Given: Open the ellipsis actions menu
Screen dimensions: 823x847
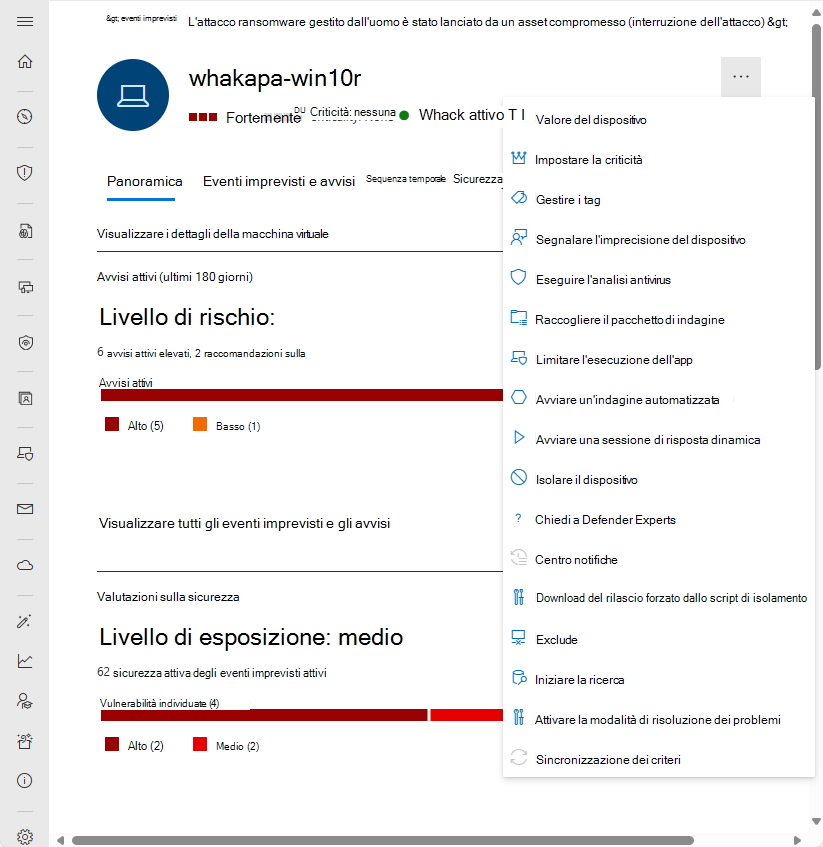Looking at the screenshot, I should point(740,76).
